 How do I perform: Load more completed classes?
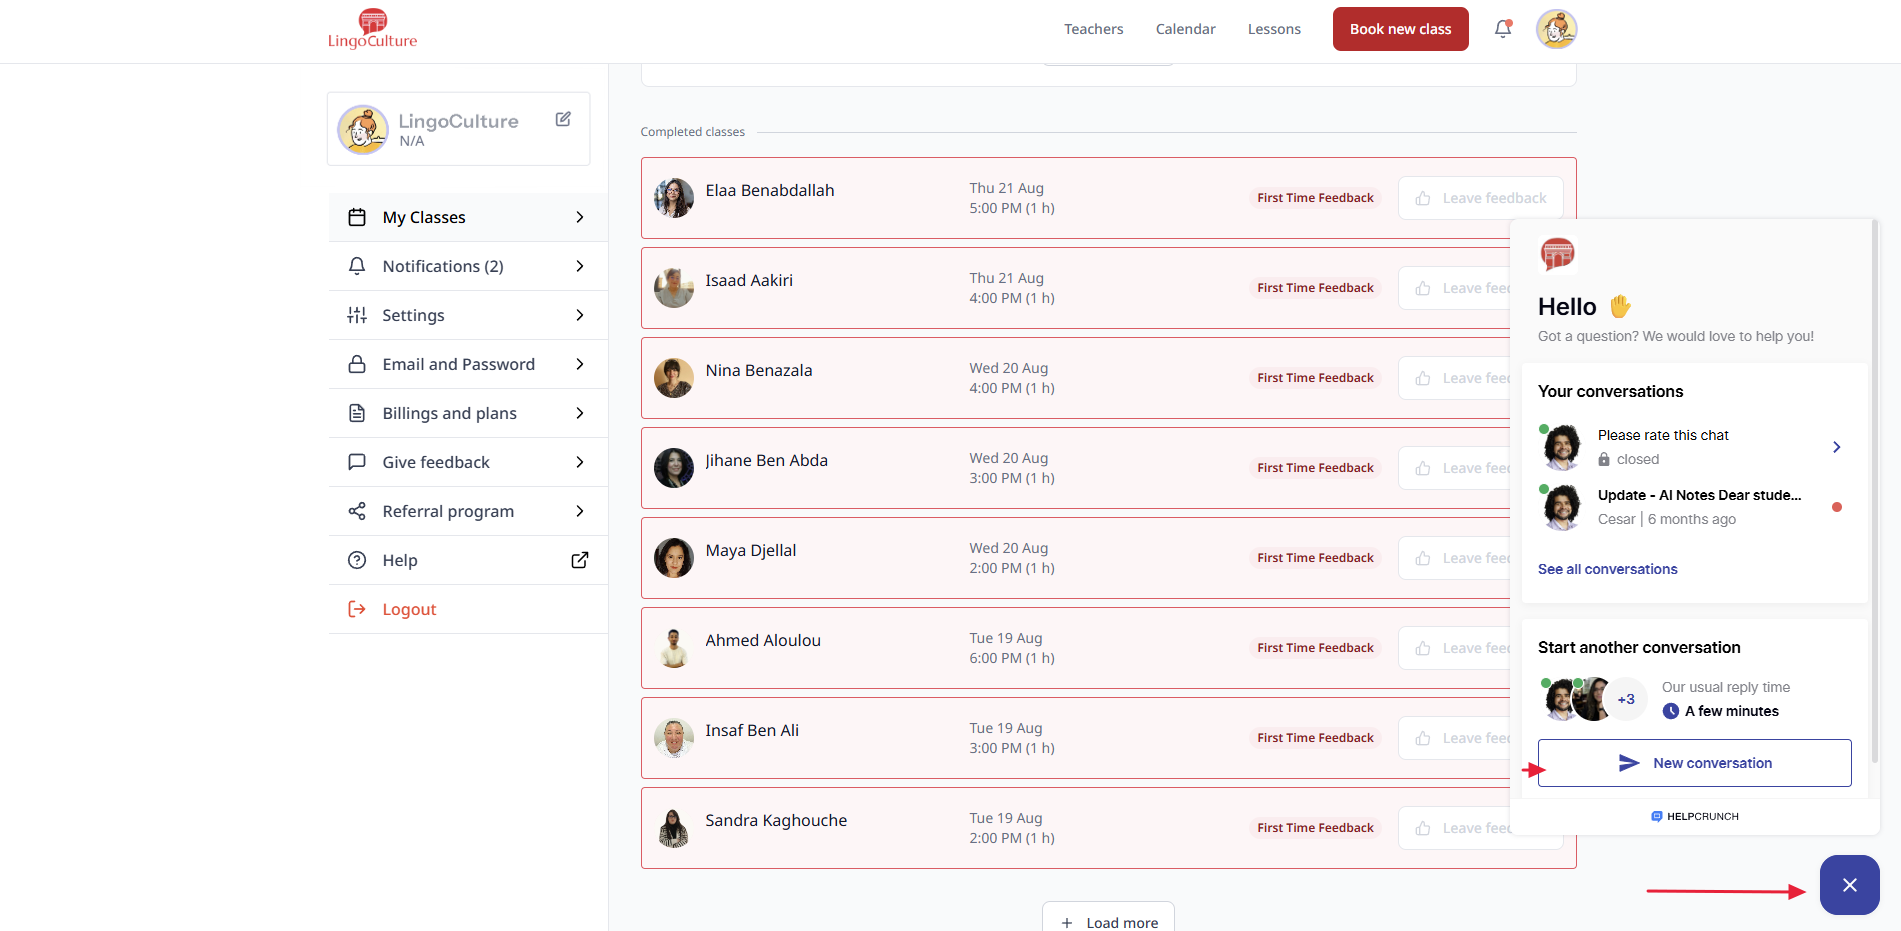tap(1108, 921)
